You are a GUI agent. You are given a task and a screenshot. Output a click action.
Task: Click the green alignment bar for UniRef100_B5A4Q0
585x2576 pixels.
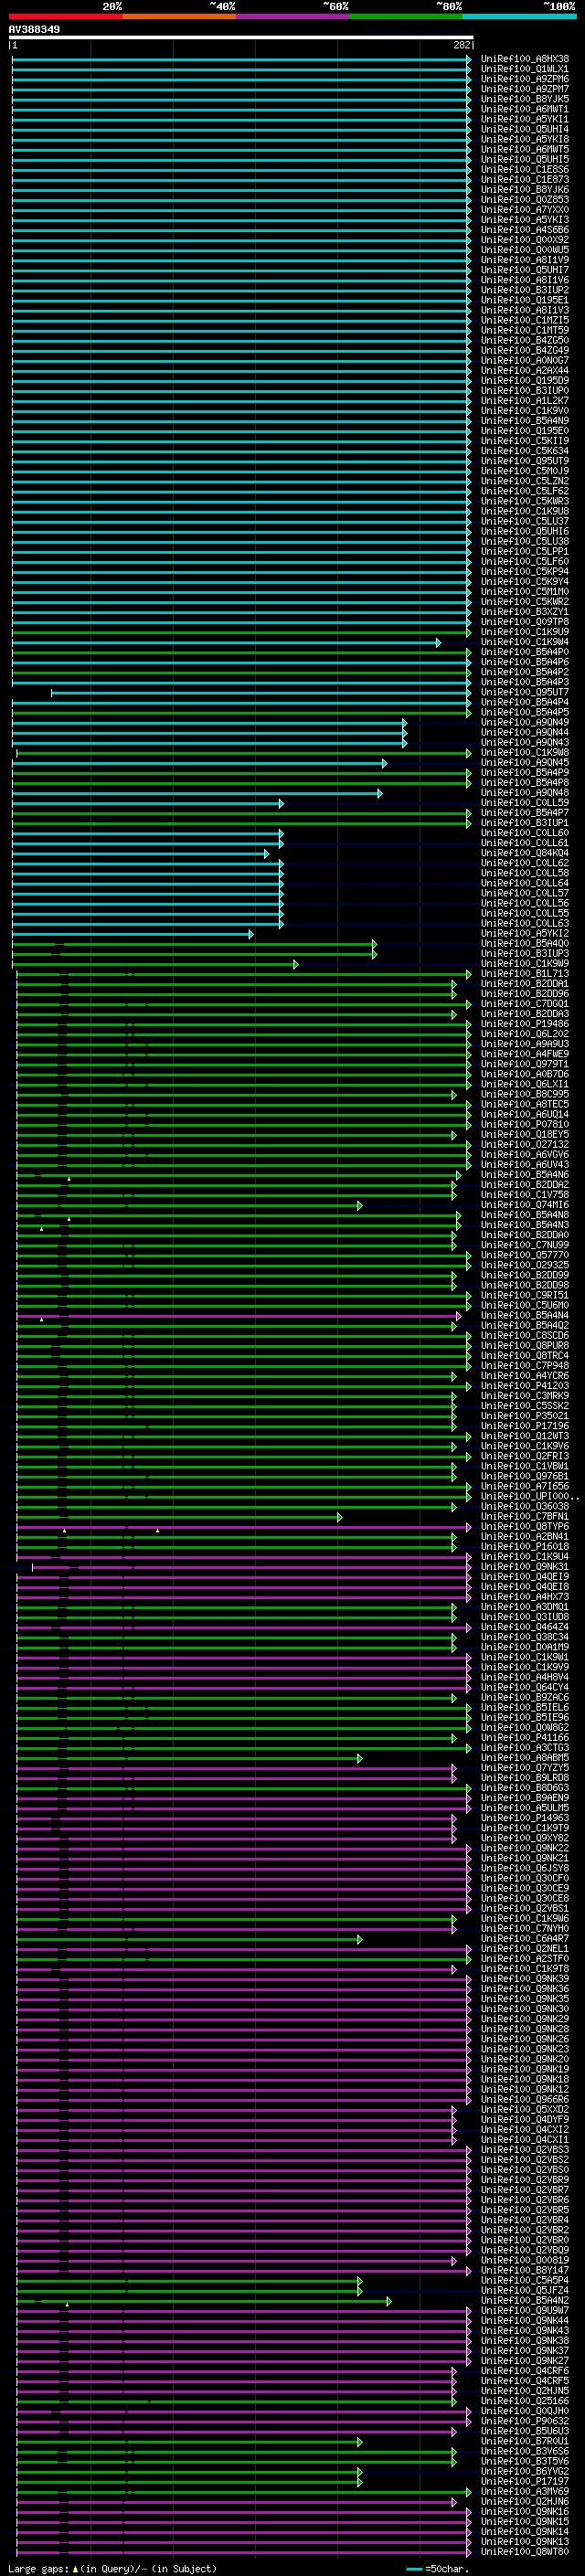point(194,943)
